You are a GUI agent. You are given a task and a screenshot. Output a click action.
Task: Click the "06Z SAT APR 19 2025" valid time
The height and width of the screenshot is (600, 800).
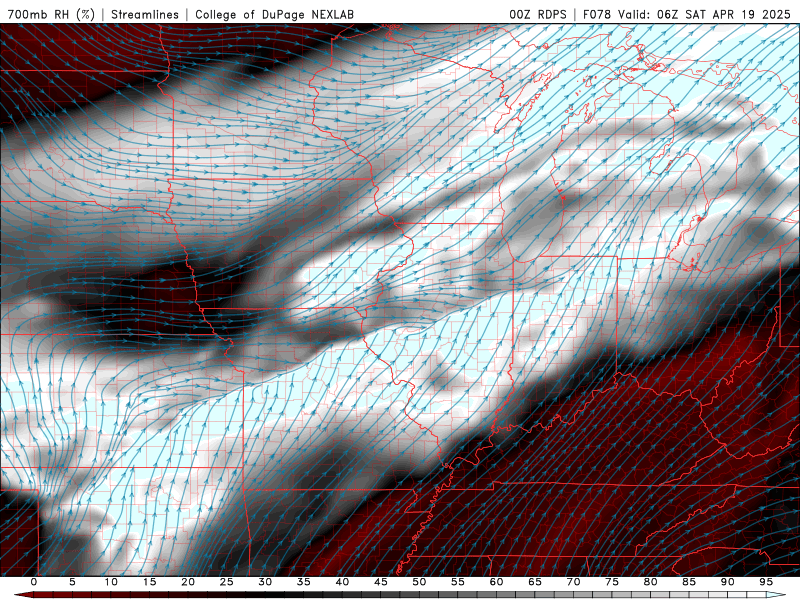(x=723, y=14)
